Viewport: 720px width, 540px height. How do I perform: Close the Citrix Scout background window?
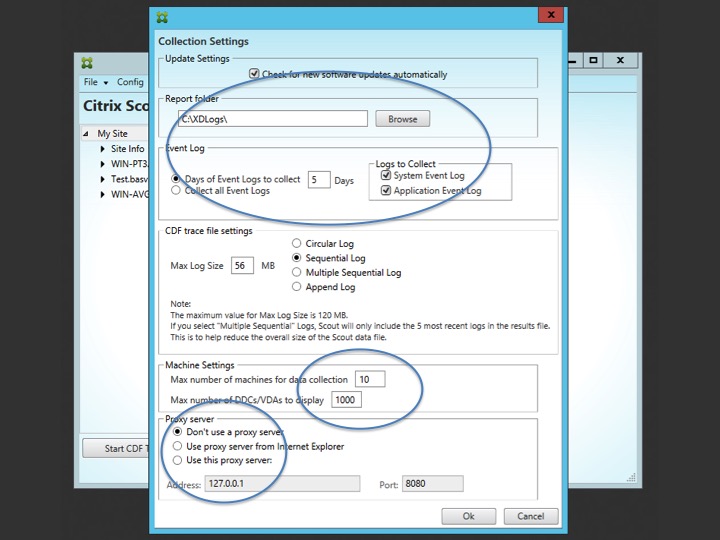[x=620, y=60]
